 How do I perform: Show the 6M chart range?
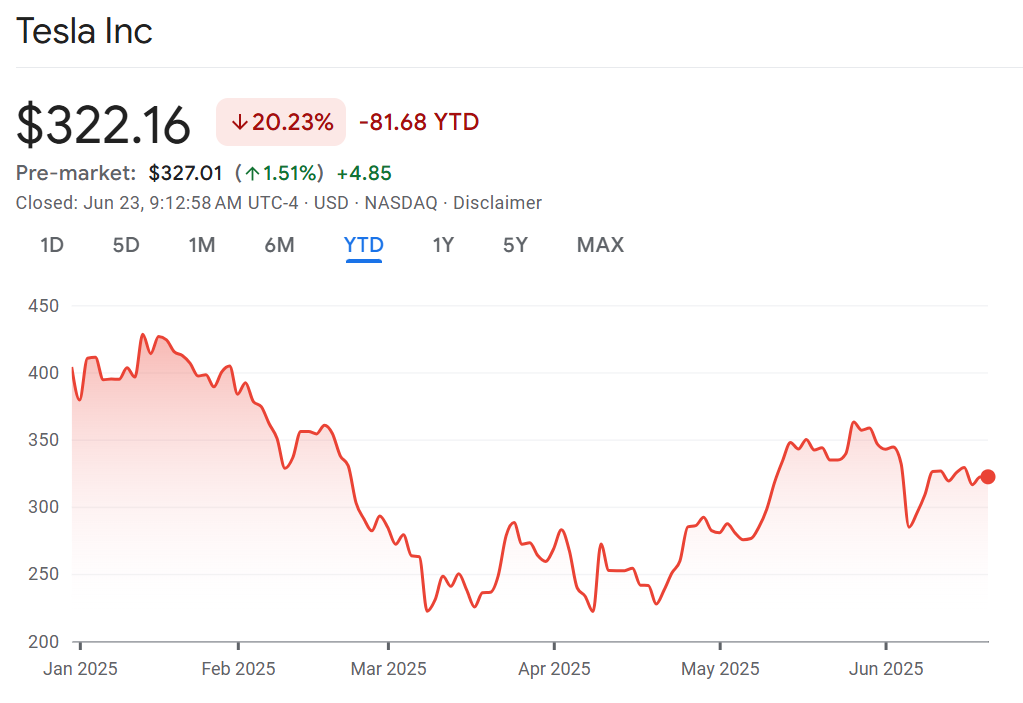coord(279,245)
